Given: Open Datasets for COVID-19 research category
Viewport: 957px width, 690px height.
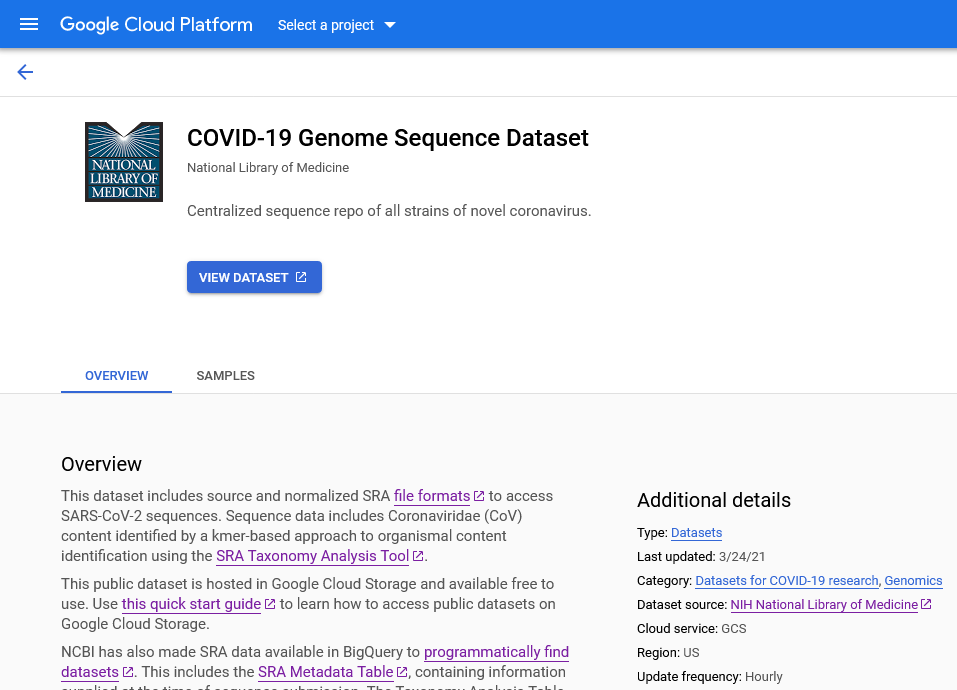Looking at the screenshot, I should 787,581.
